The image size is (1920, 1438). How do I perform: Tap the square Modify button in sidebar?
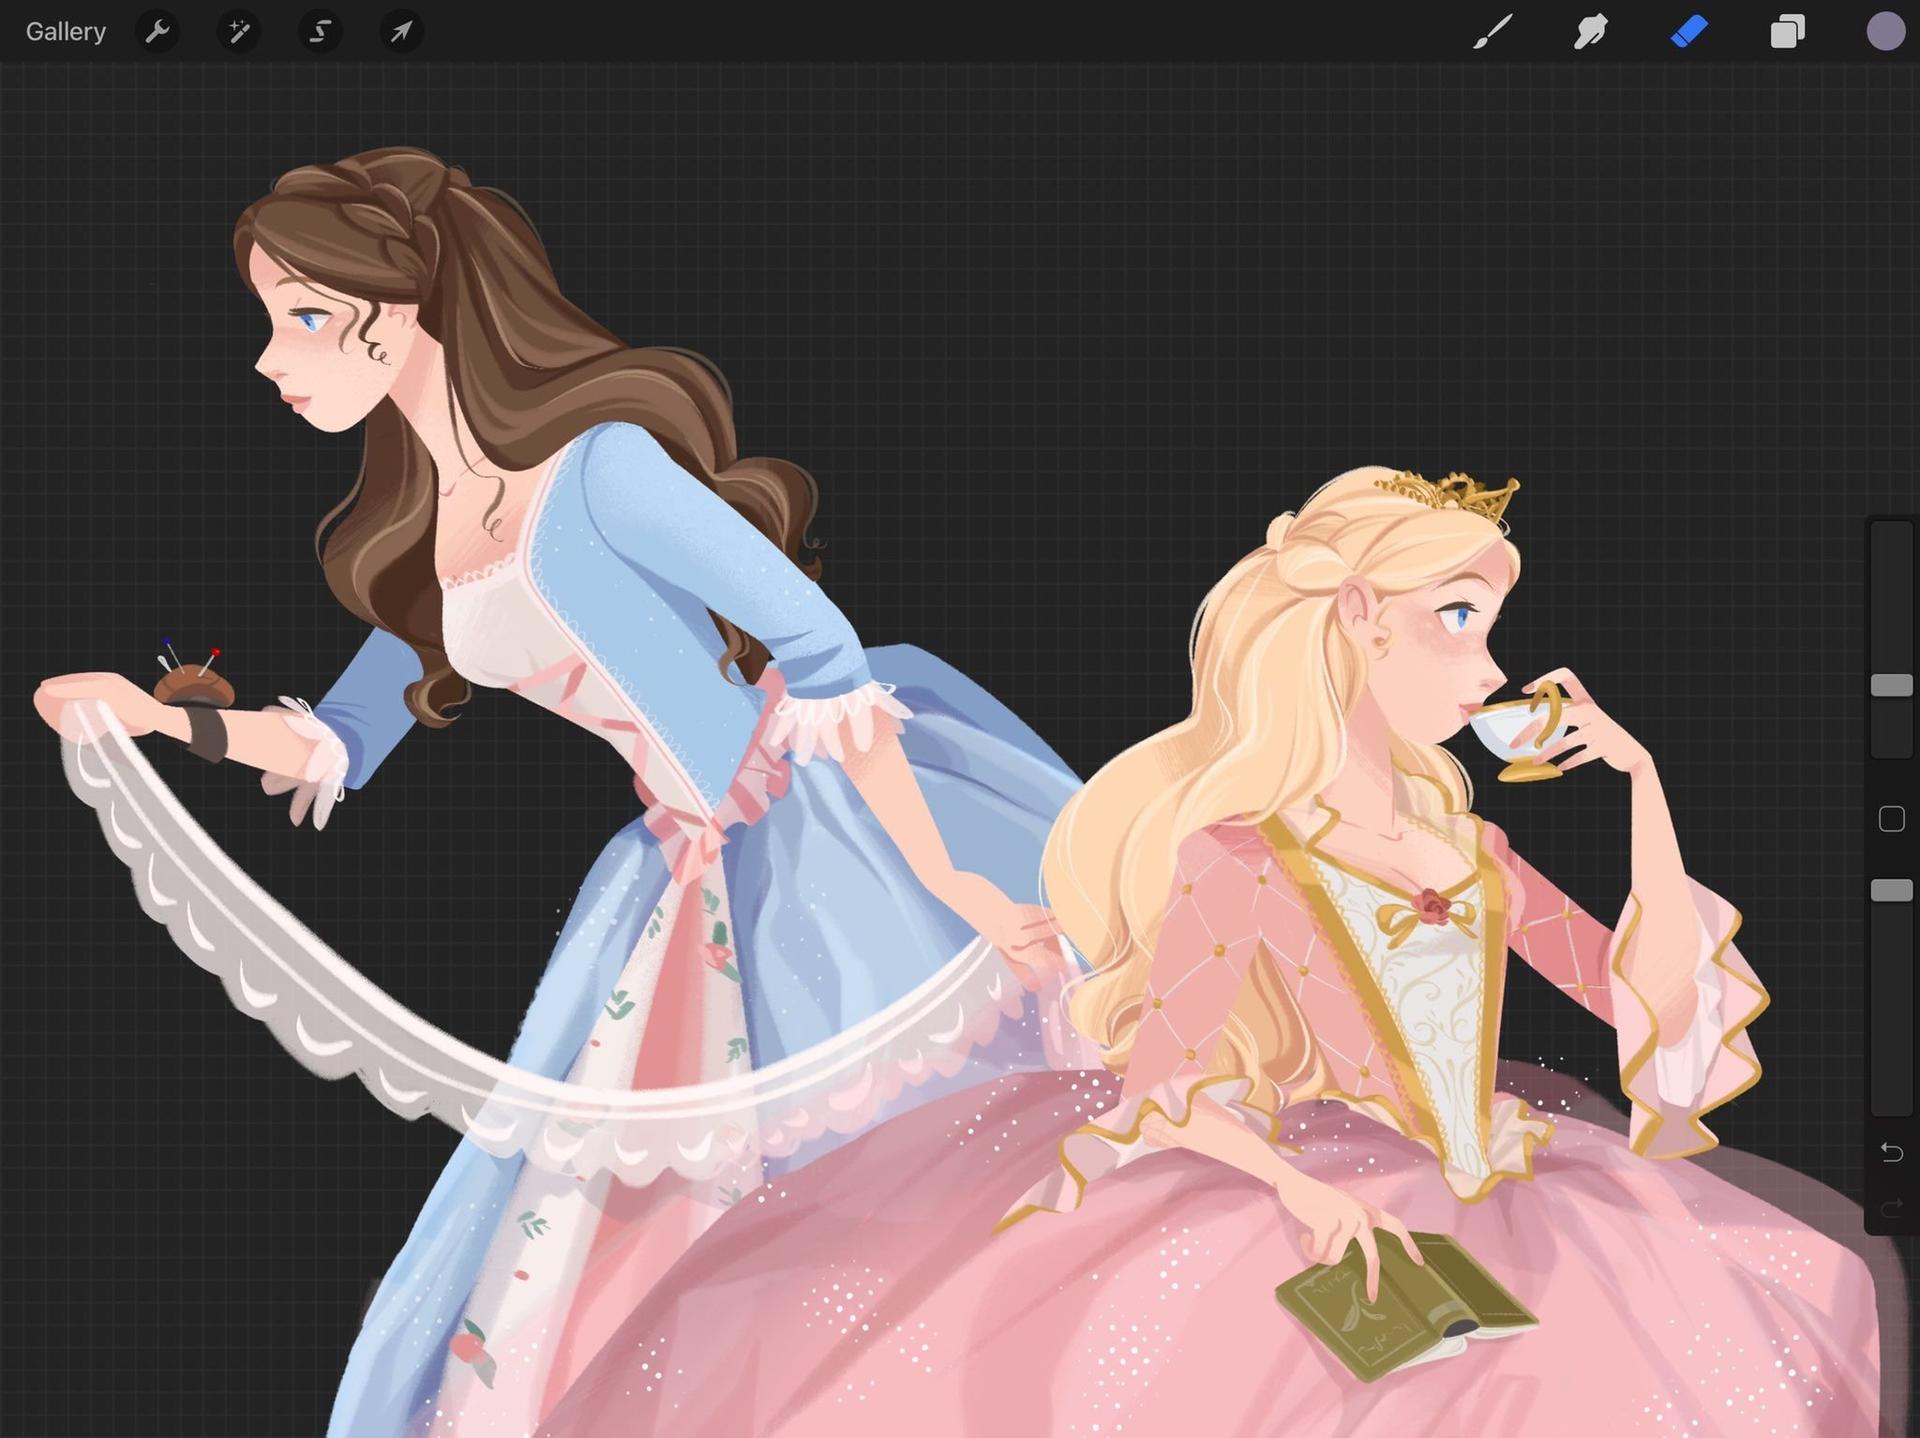click(x=1891, y=819)
